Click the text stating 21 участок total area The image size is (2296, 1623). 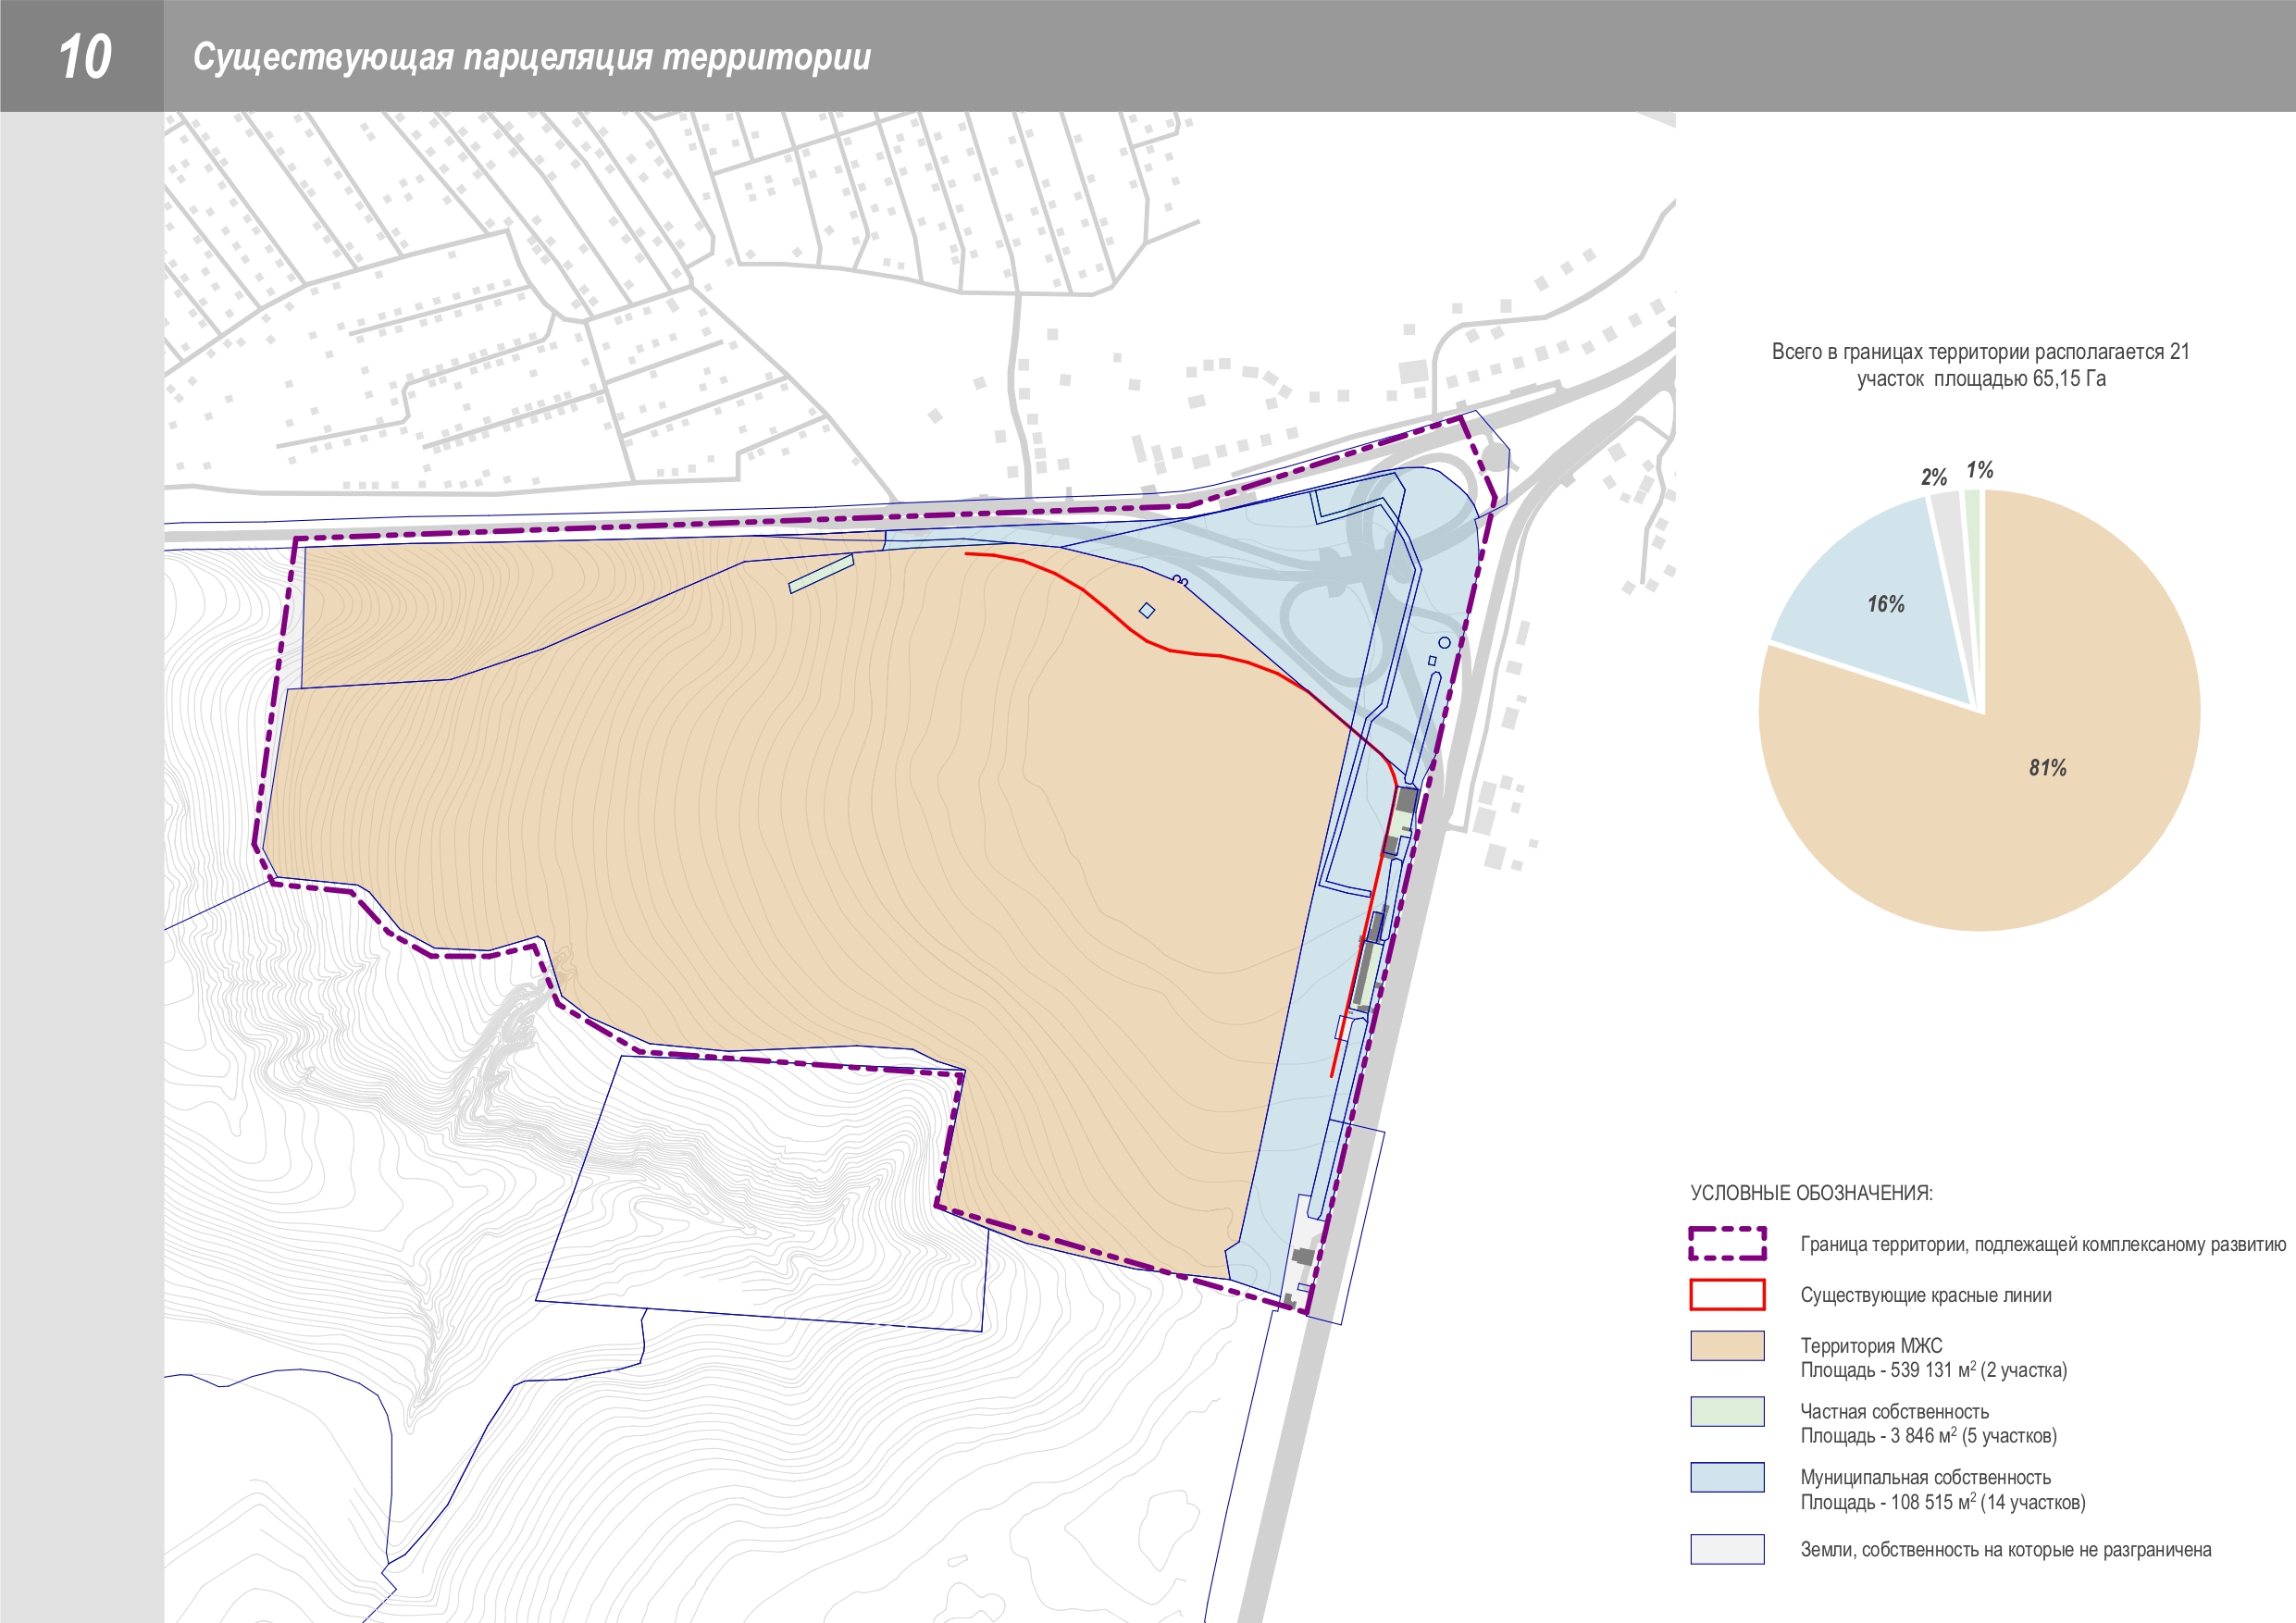click(1980, 365)
